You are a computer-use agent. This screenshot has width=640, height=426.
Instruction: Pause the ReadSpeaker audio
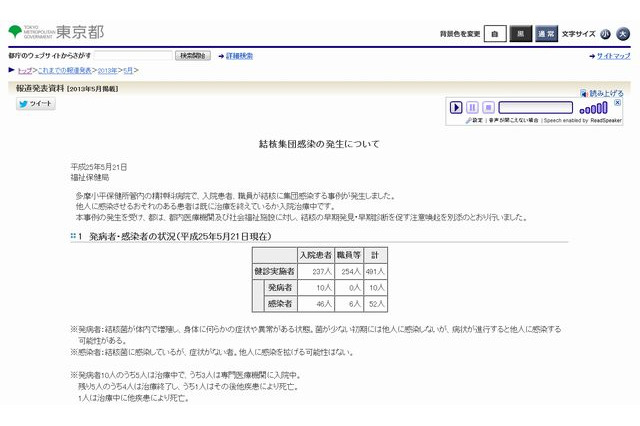472,107
